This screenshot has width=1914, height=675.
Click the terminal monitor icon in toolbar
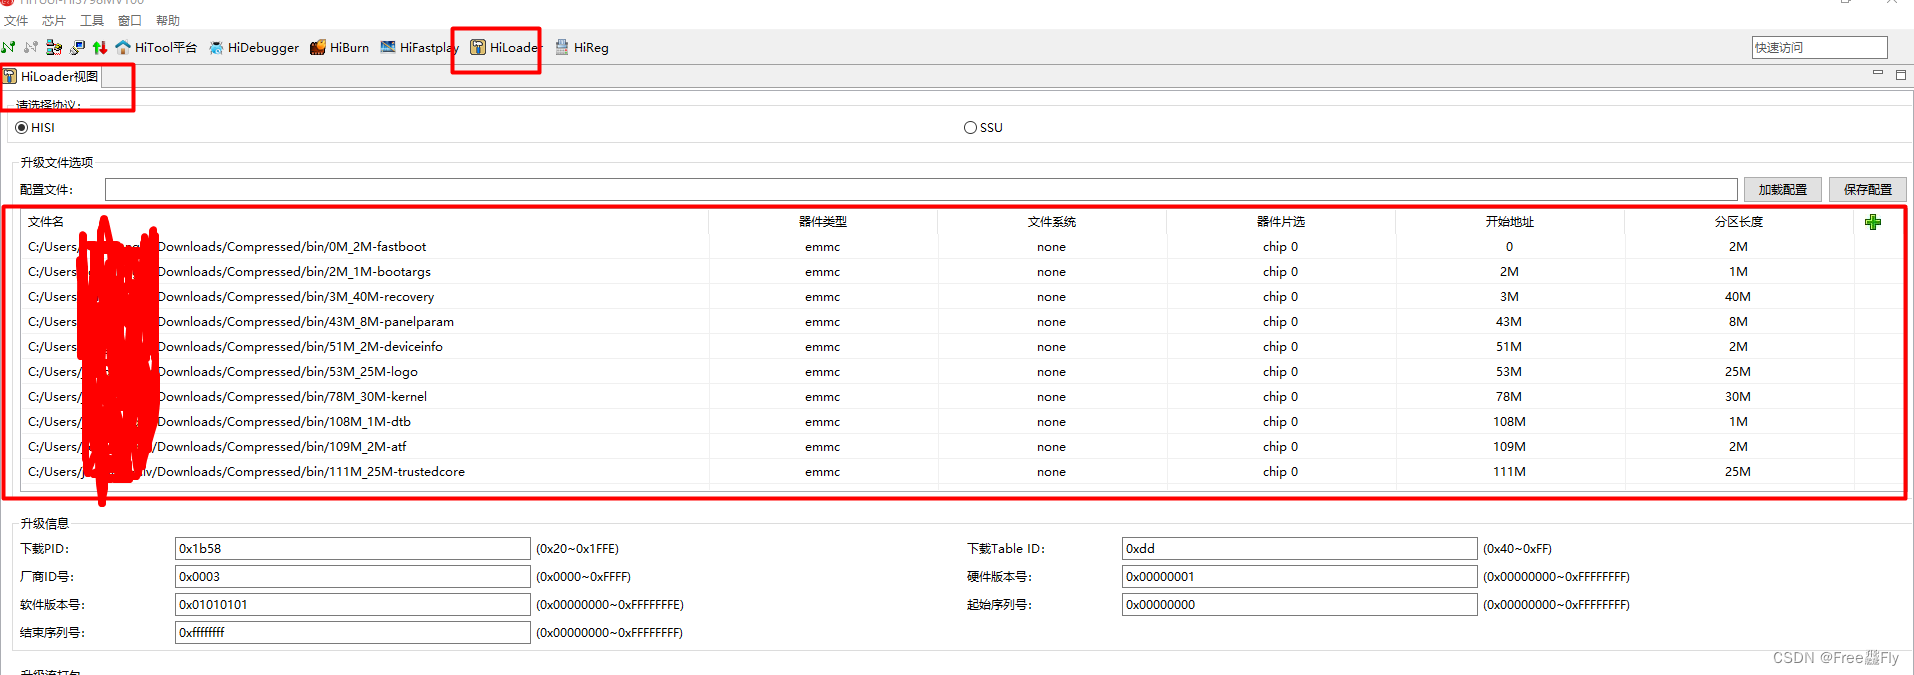[x=77, y=47]
